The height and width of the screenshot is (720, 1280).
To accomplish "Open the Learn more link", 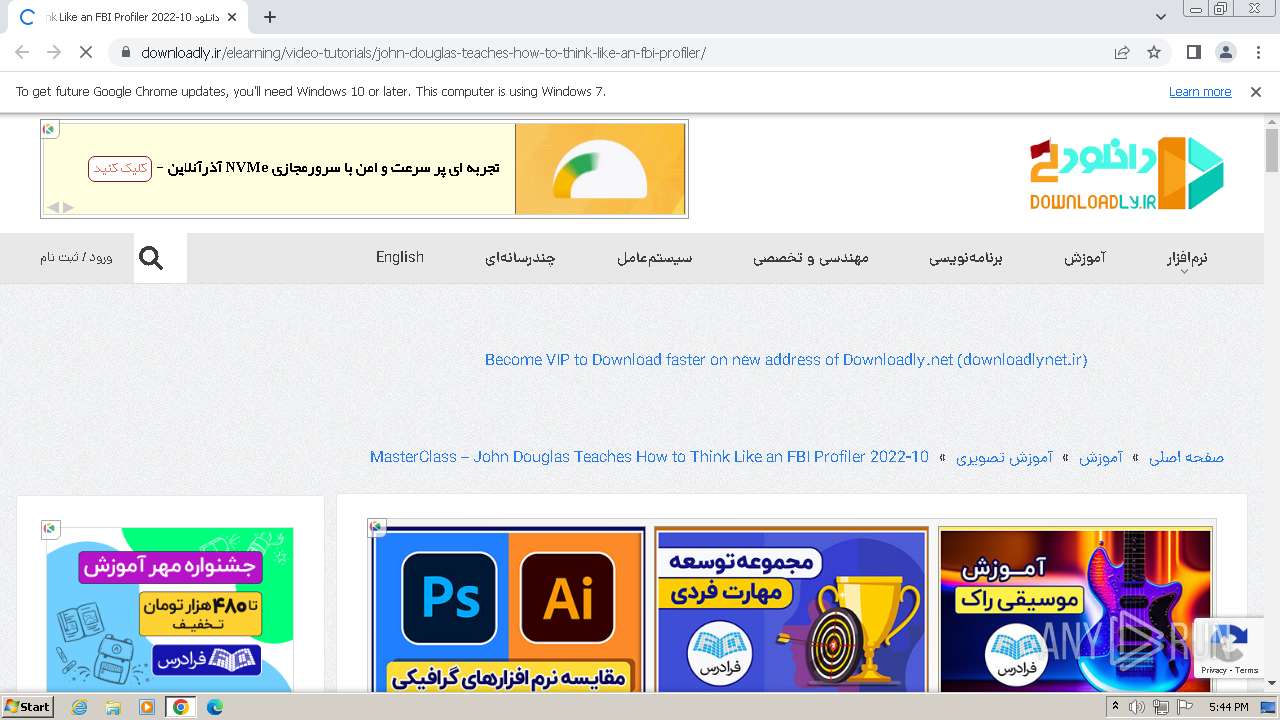I will (1200, 91).
